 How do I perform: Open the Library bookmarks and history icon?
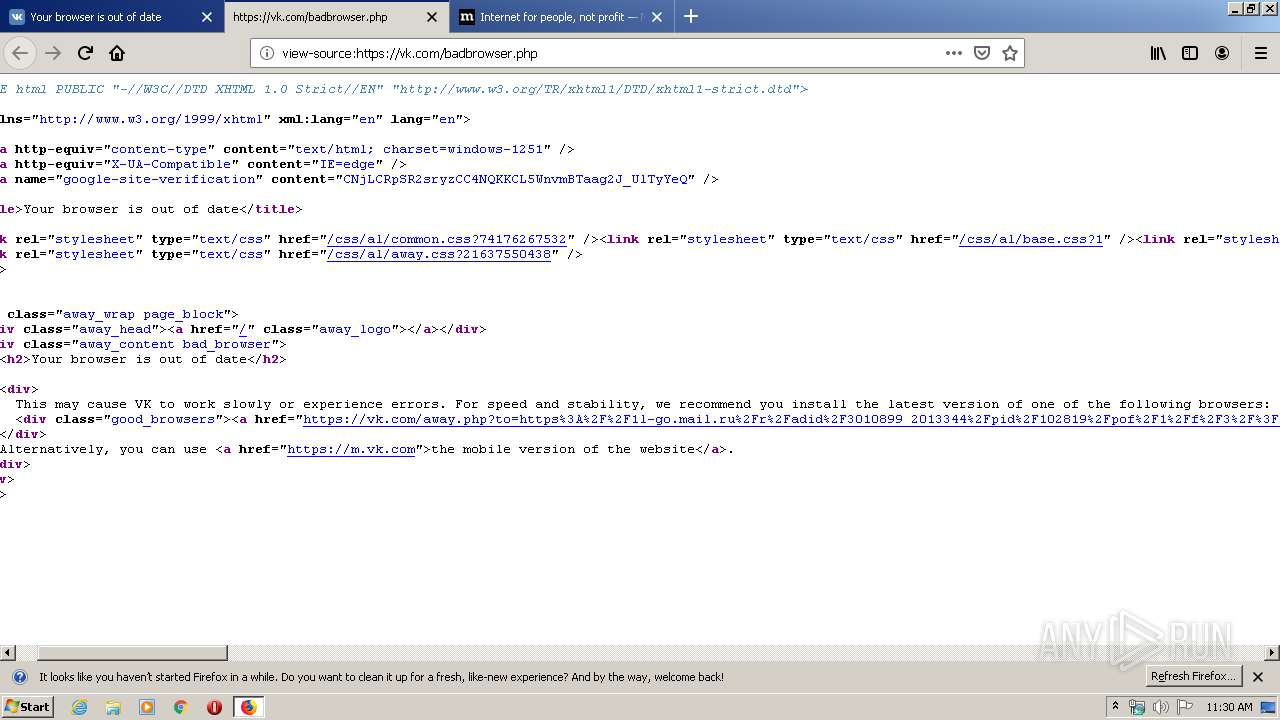[1158, 53]
